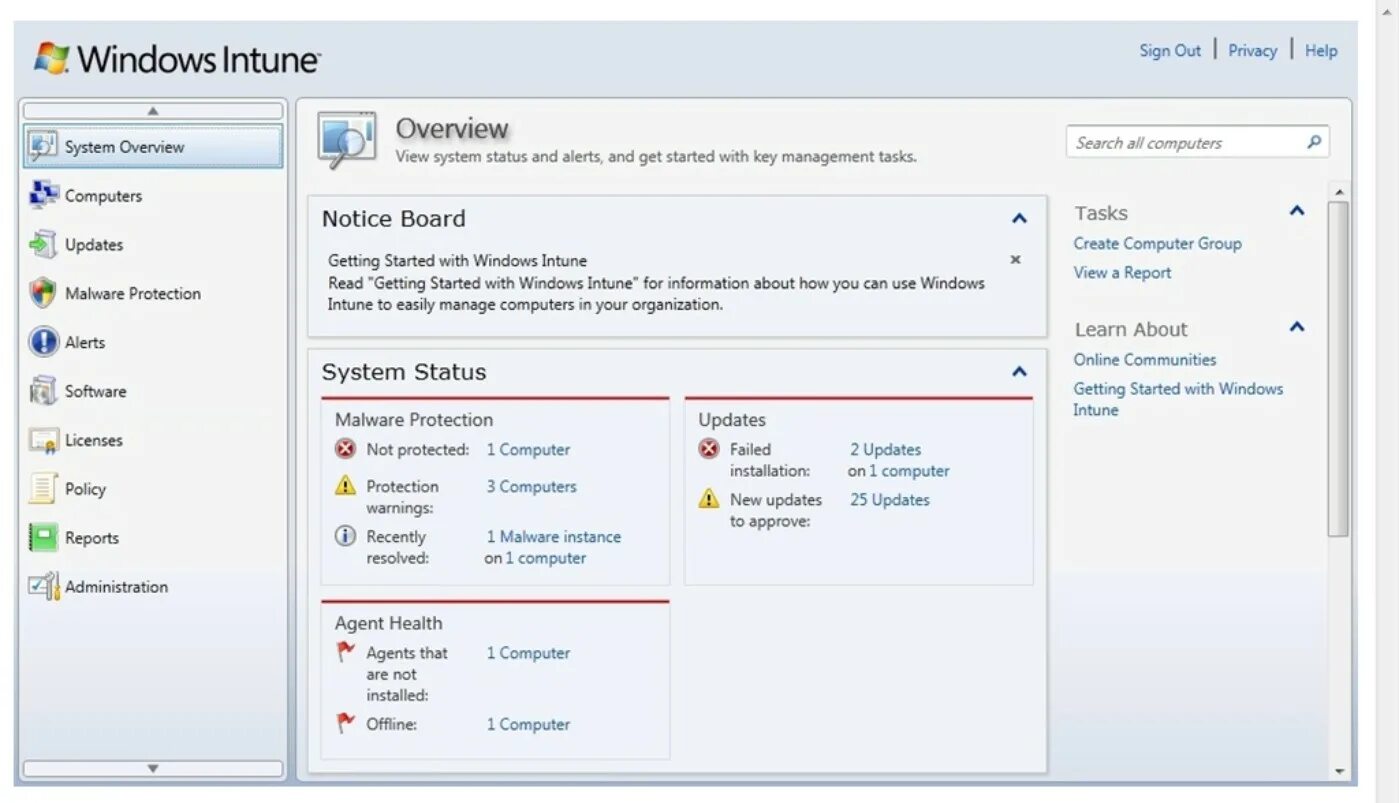Open the Computers workspace

click(153, 196)
